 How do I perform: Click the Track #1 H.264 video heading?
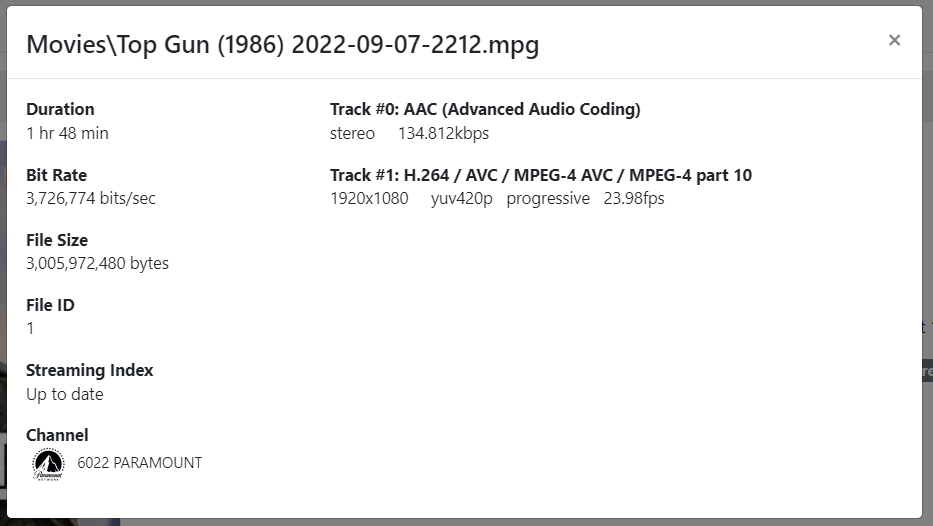[x=540, y=175]
